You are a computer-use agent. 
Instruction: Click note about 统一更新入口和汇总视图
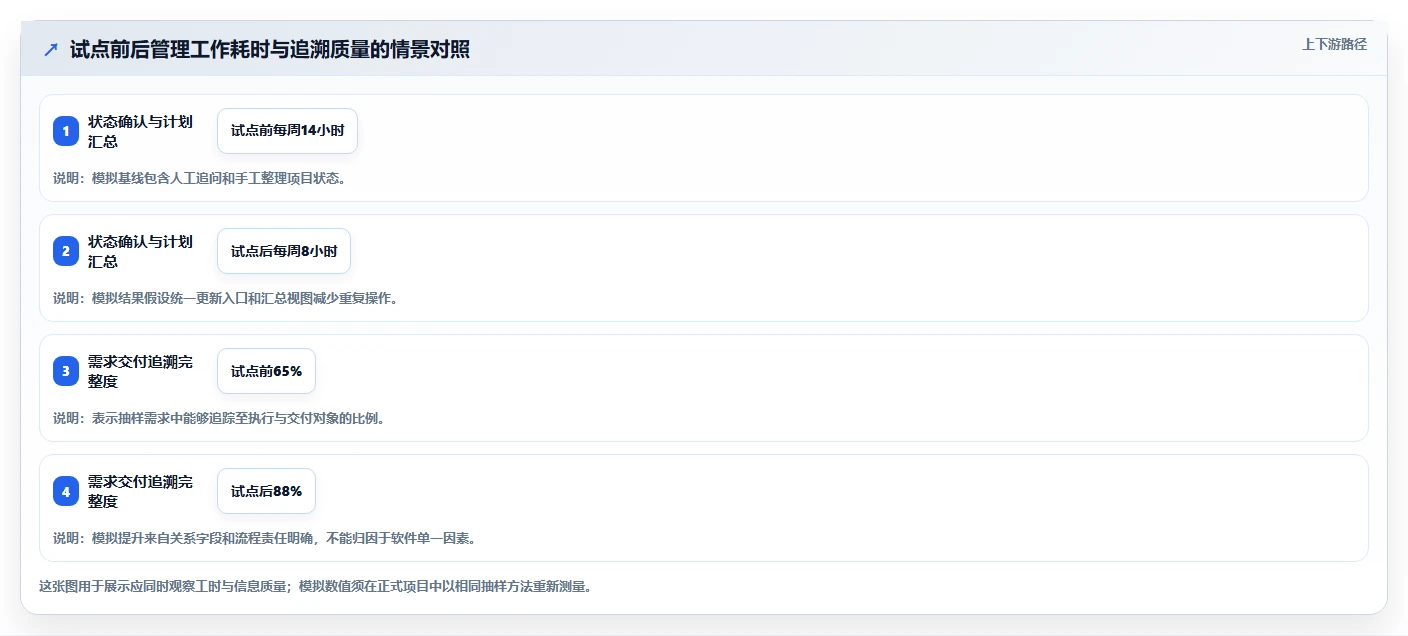click(x=225, y=298)
